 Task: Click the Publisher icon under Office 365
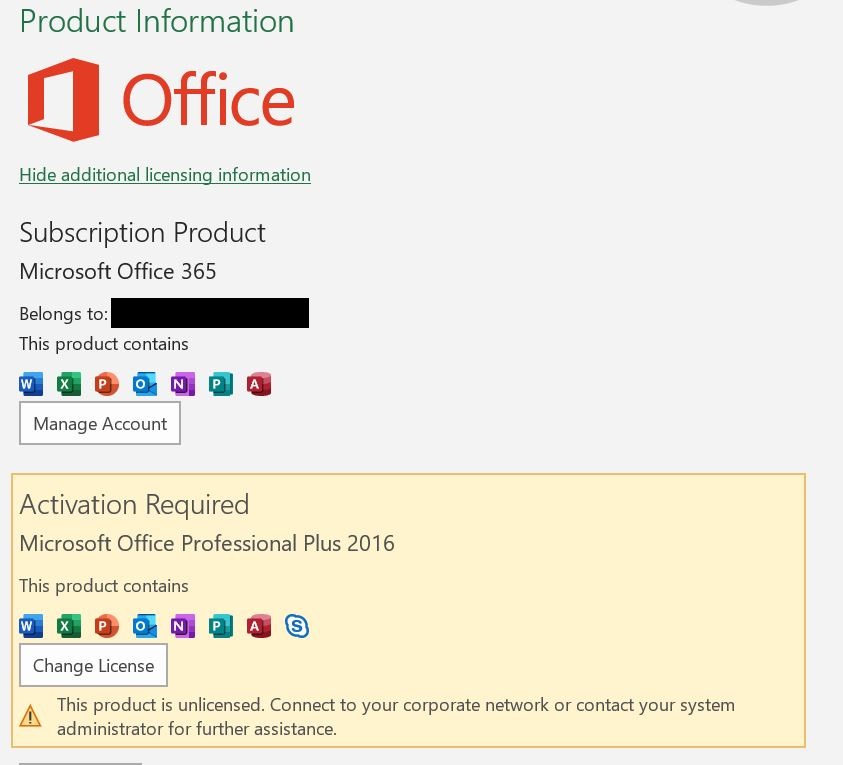coord(220,384)
